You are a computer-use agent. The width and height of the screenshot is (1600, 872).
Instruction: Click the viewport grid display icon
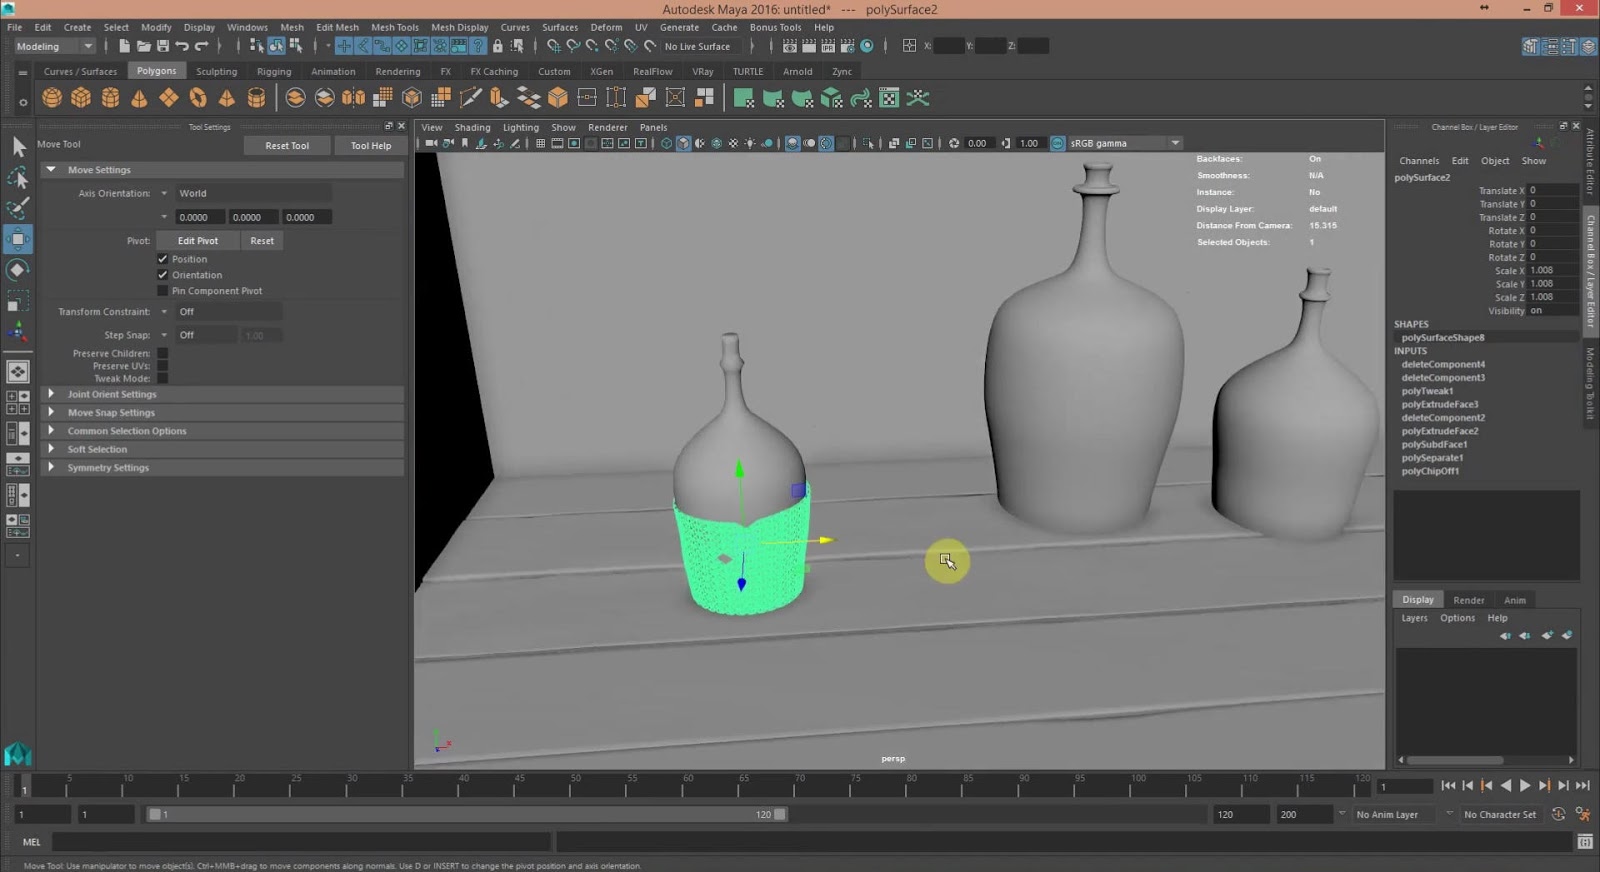coord(540,143)
